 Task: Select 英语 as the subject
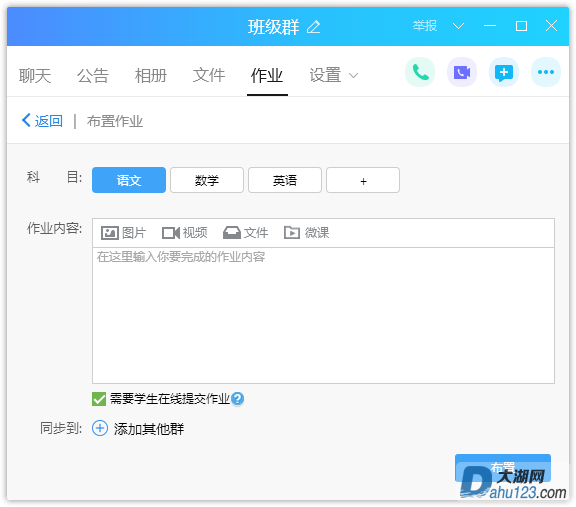285,180
